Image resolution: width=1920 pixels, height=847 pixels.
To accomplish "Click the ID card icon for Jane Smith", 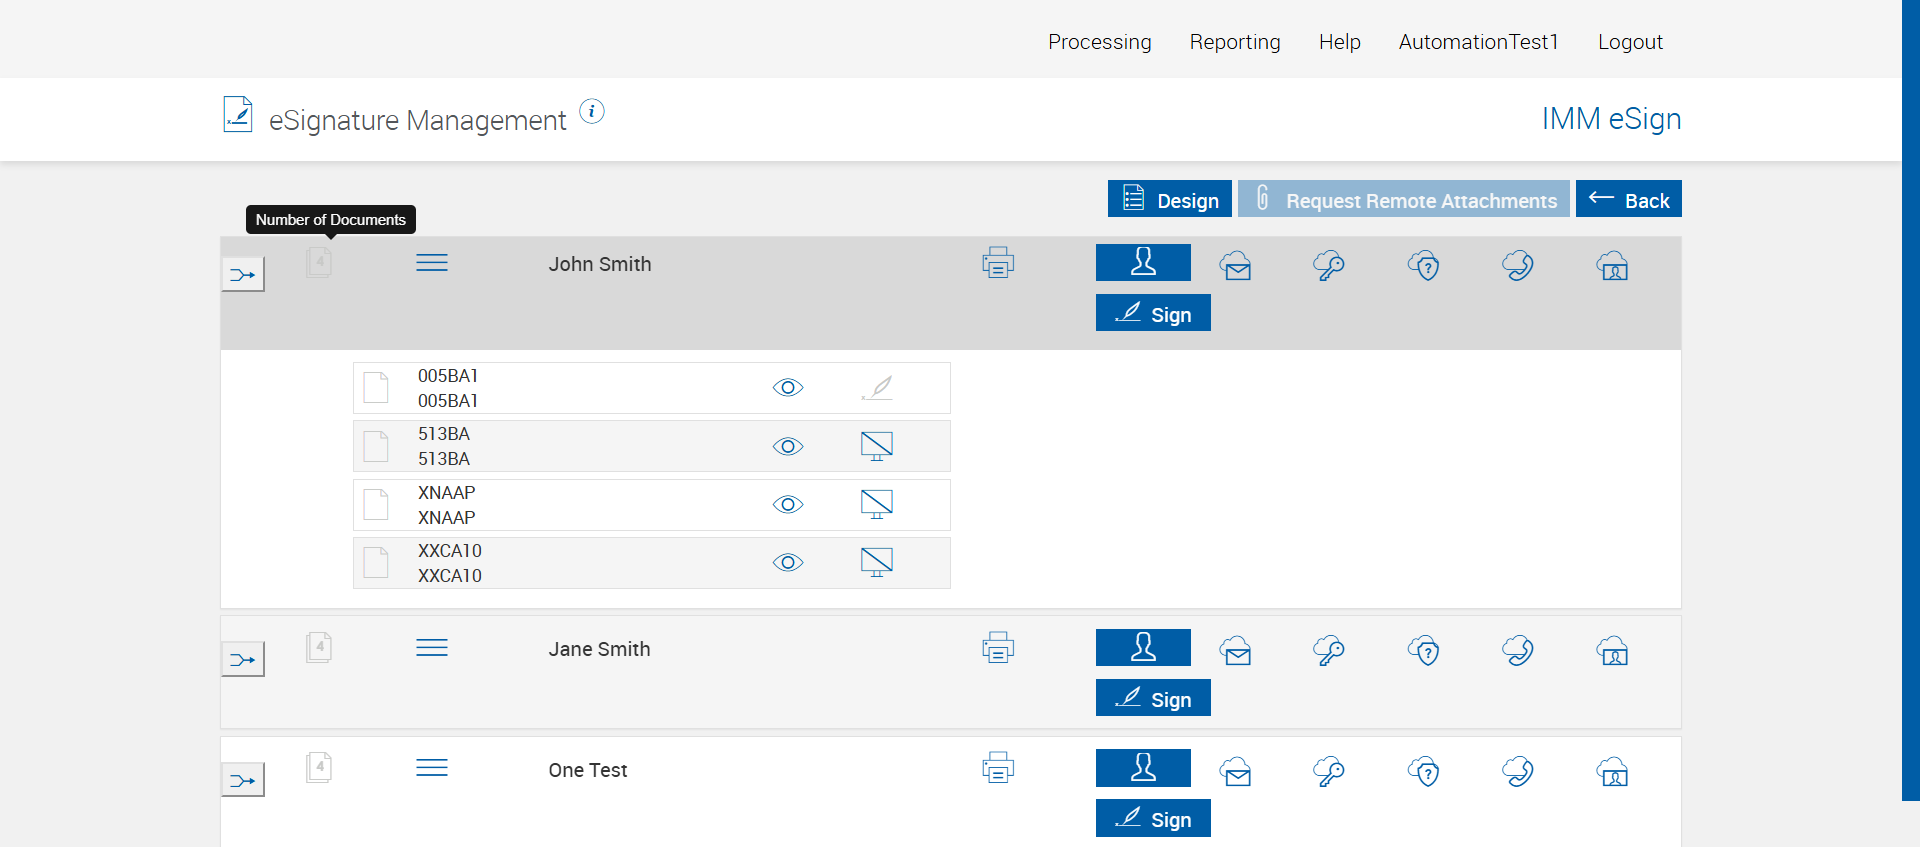I will (x=1613, y=651).
